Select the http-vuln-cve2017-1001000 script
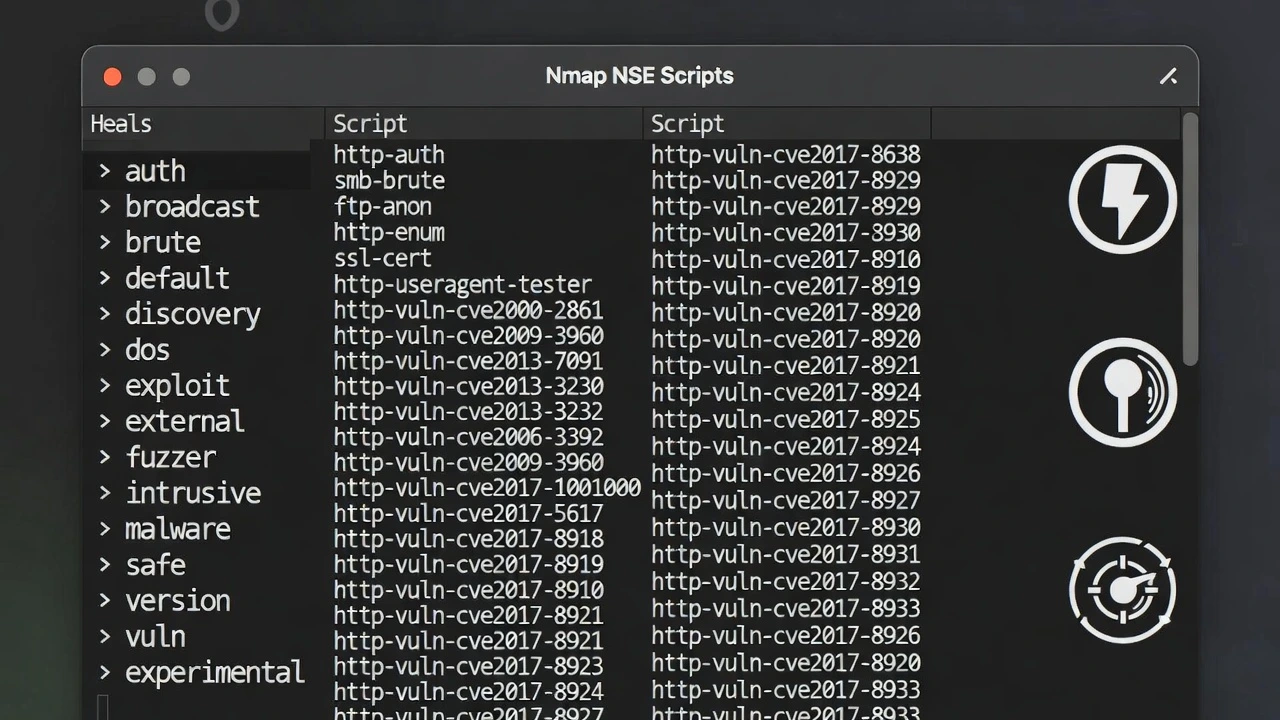Screen dimensions: 1280x720 (486, 487)
